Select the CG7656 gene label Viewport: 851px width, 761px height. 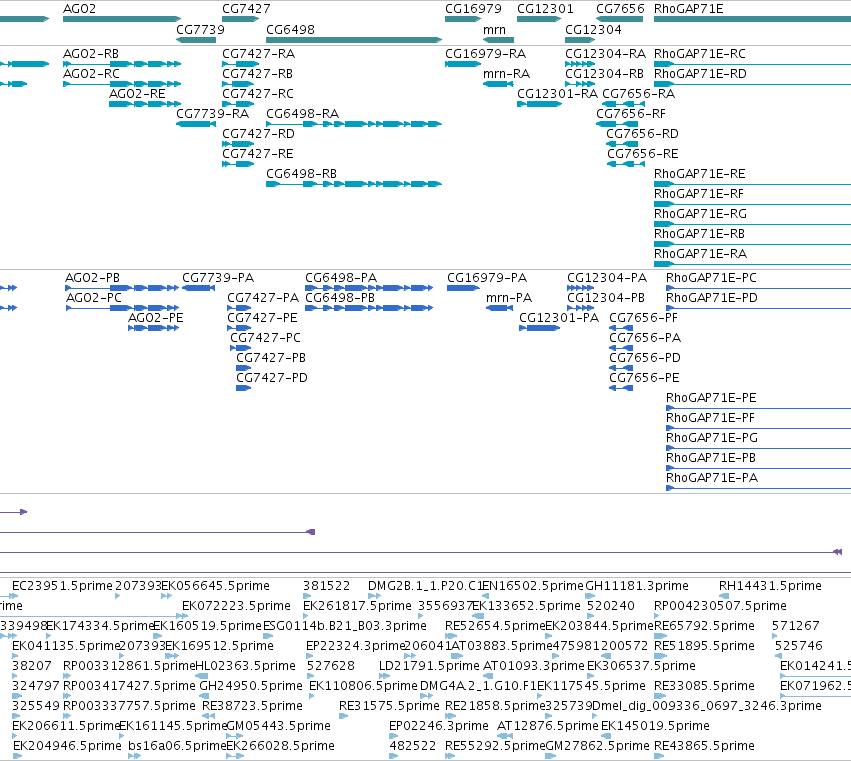(x=620, y=9)
